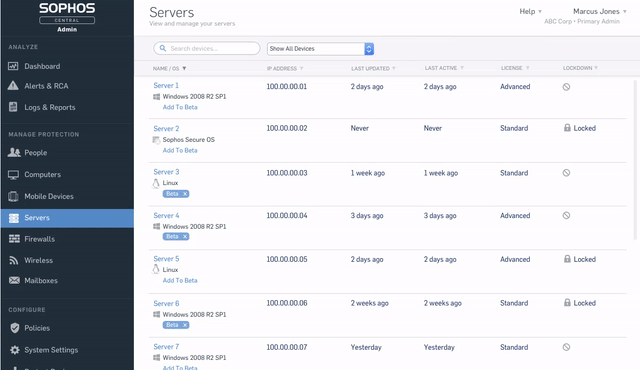Add Server 5 to Beta

[x=180, y=281]
